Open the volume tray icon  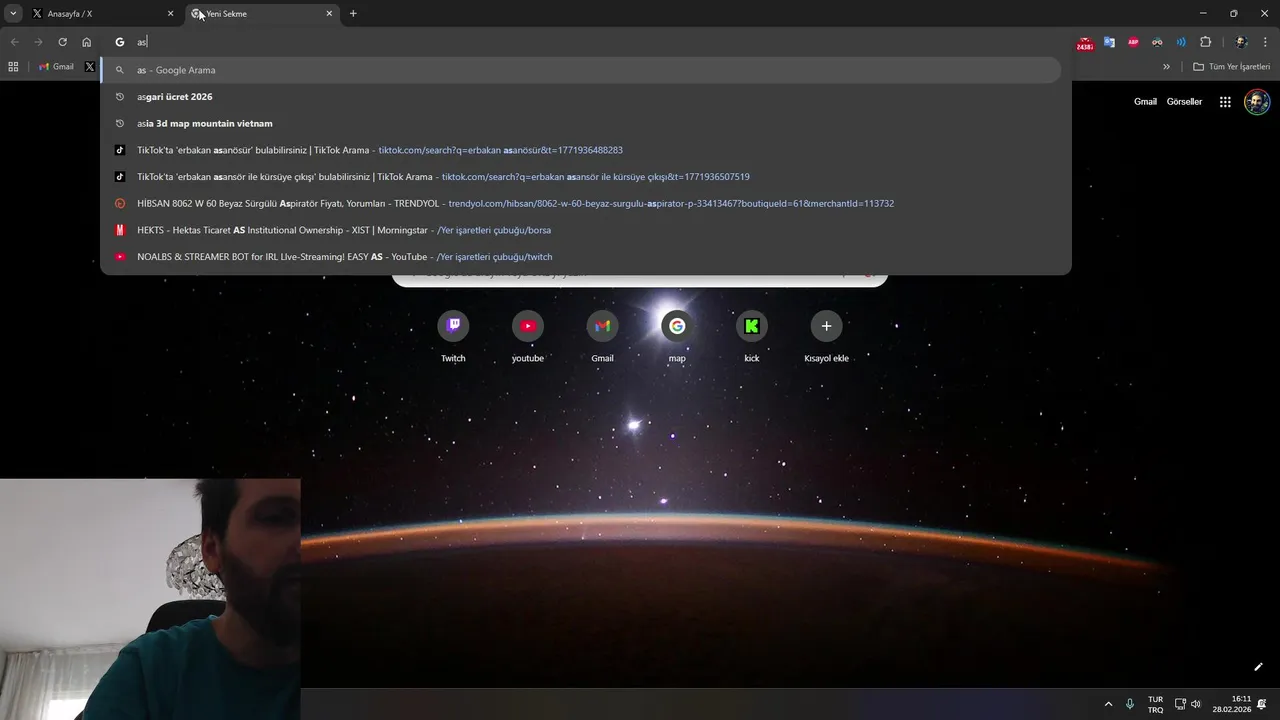click(1196, 704)
